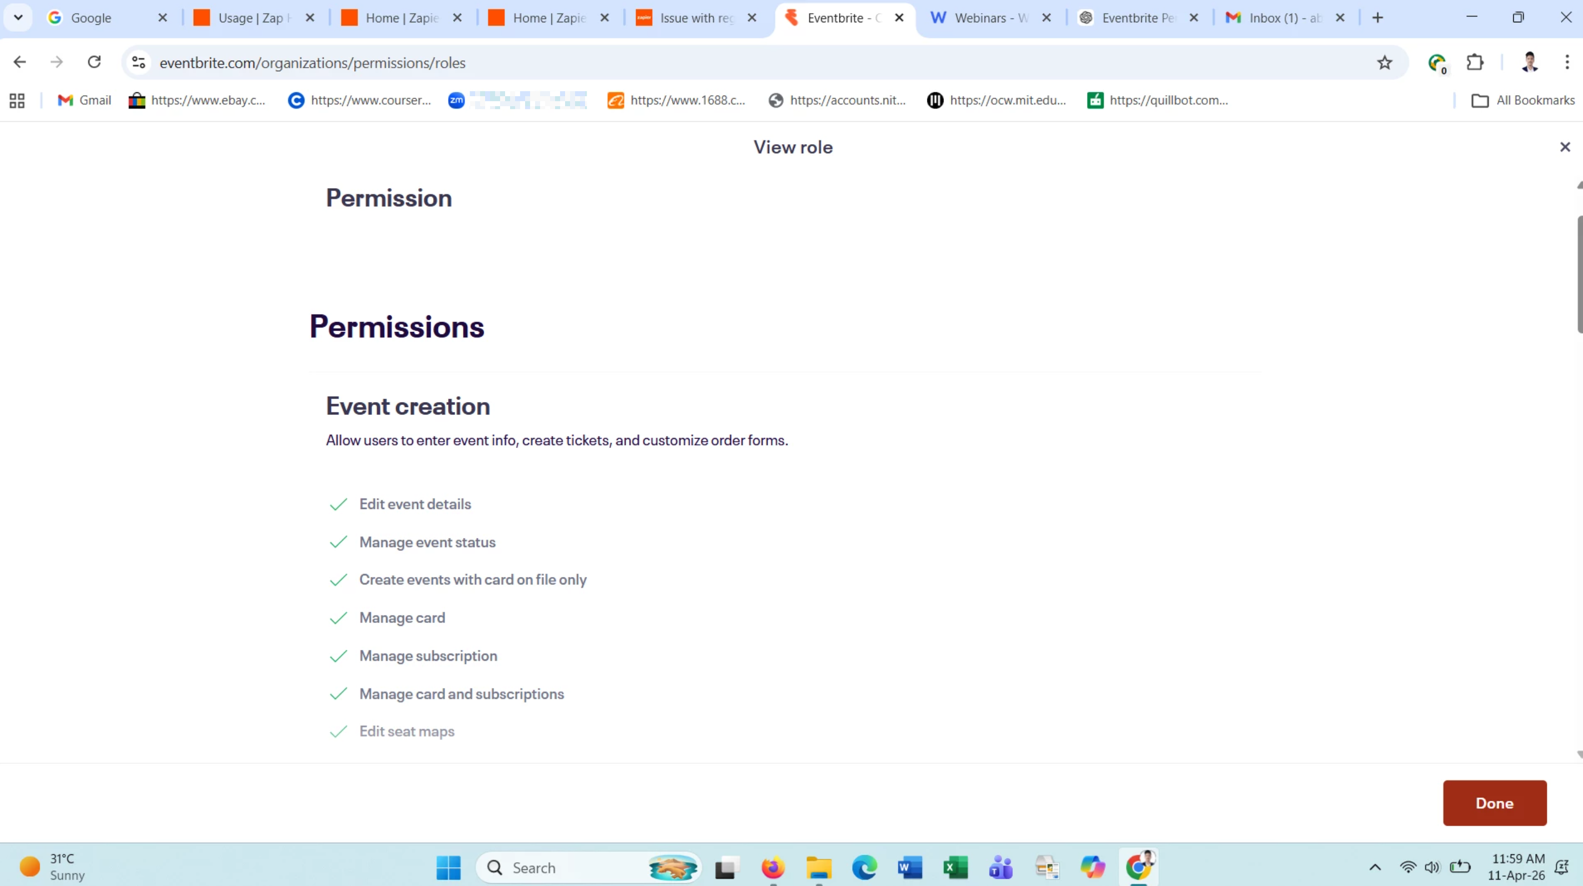Click the Manage subscription checkmark

coord(338,657)
